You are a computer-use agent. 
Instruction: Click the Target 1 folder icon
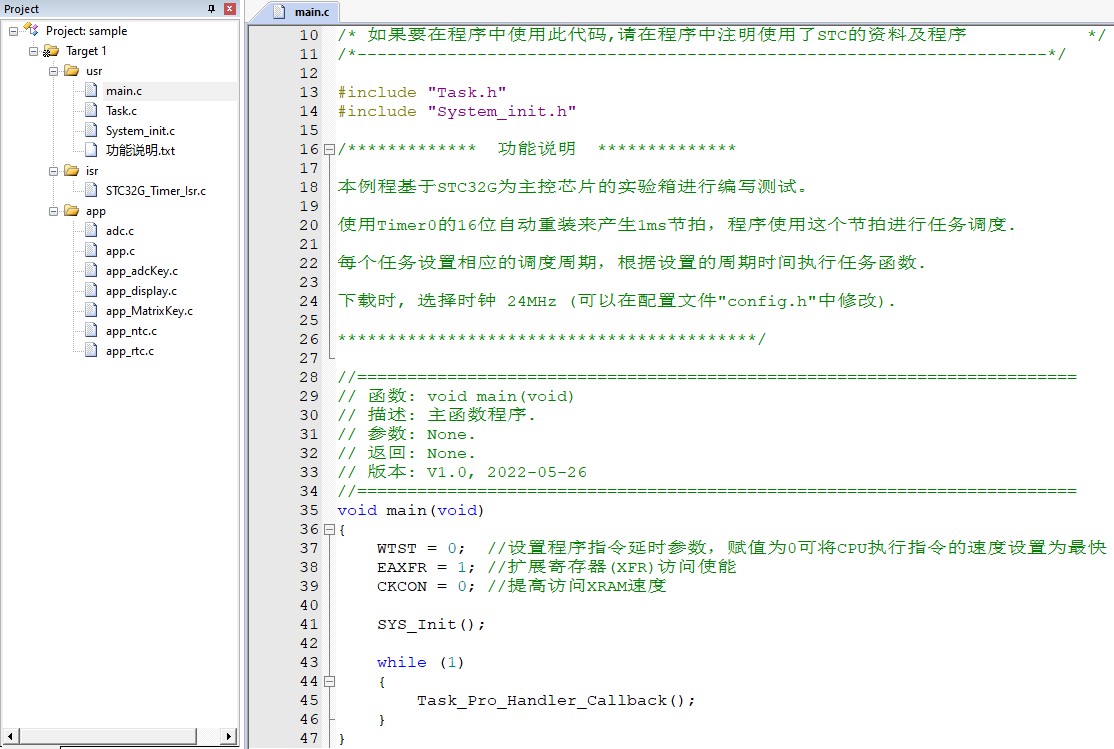pyautogui.click(x=50, y=50)
